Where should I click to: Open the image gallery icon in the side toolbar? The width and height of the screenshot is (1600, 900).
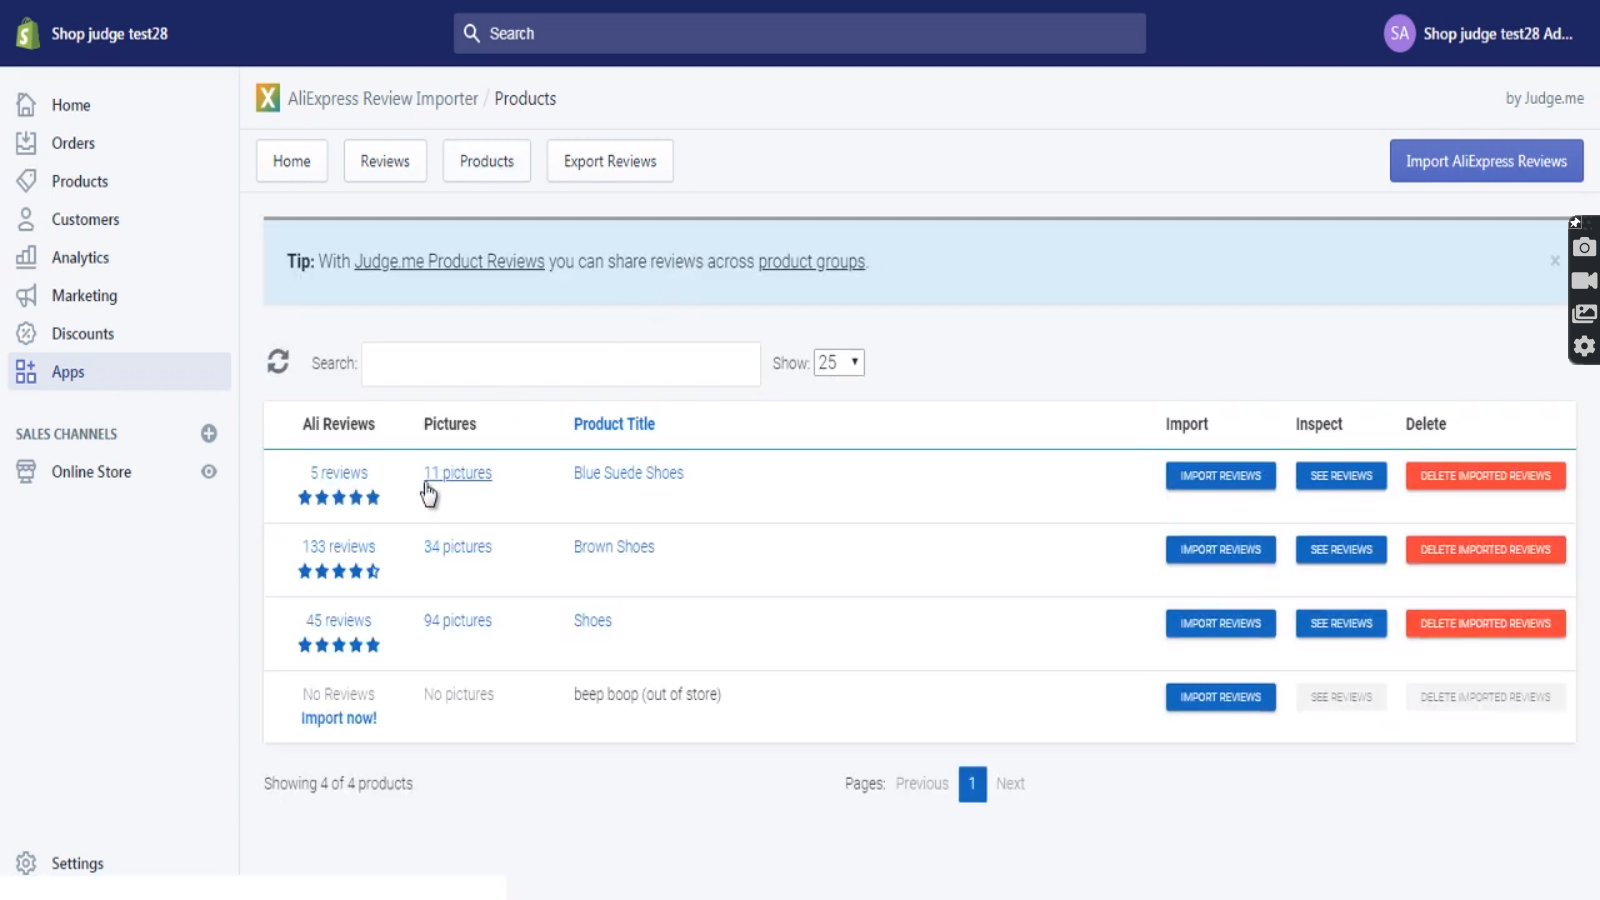(x=1584, y=314)
